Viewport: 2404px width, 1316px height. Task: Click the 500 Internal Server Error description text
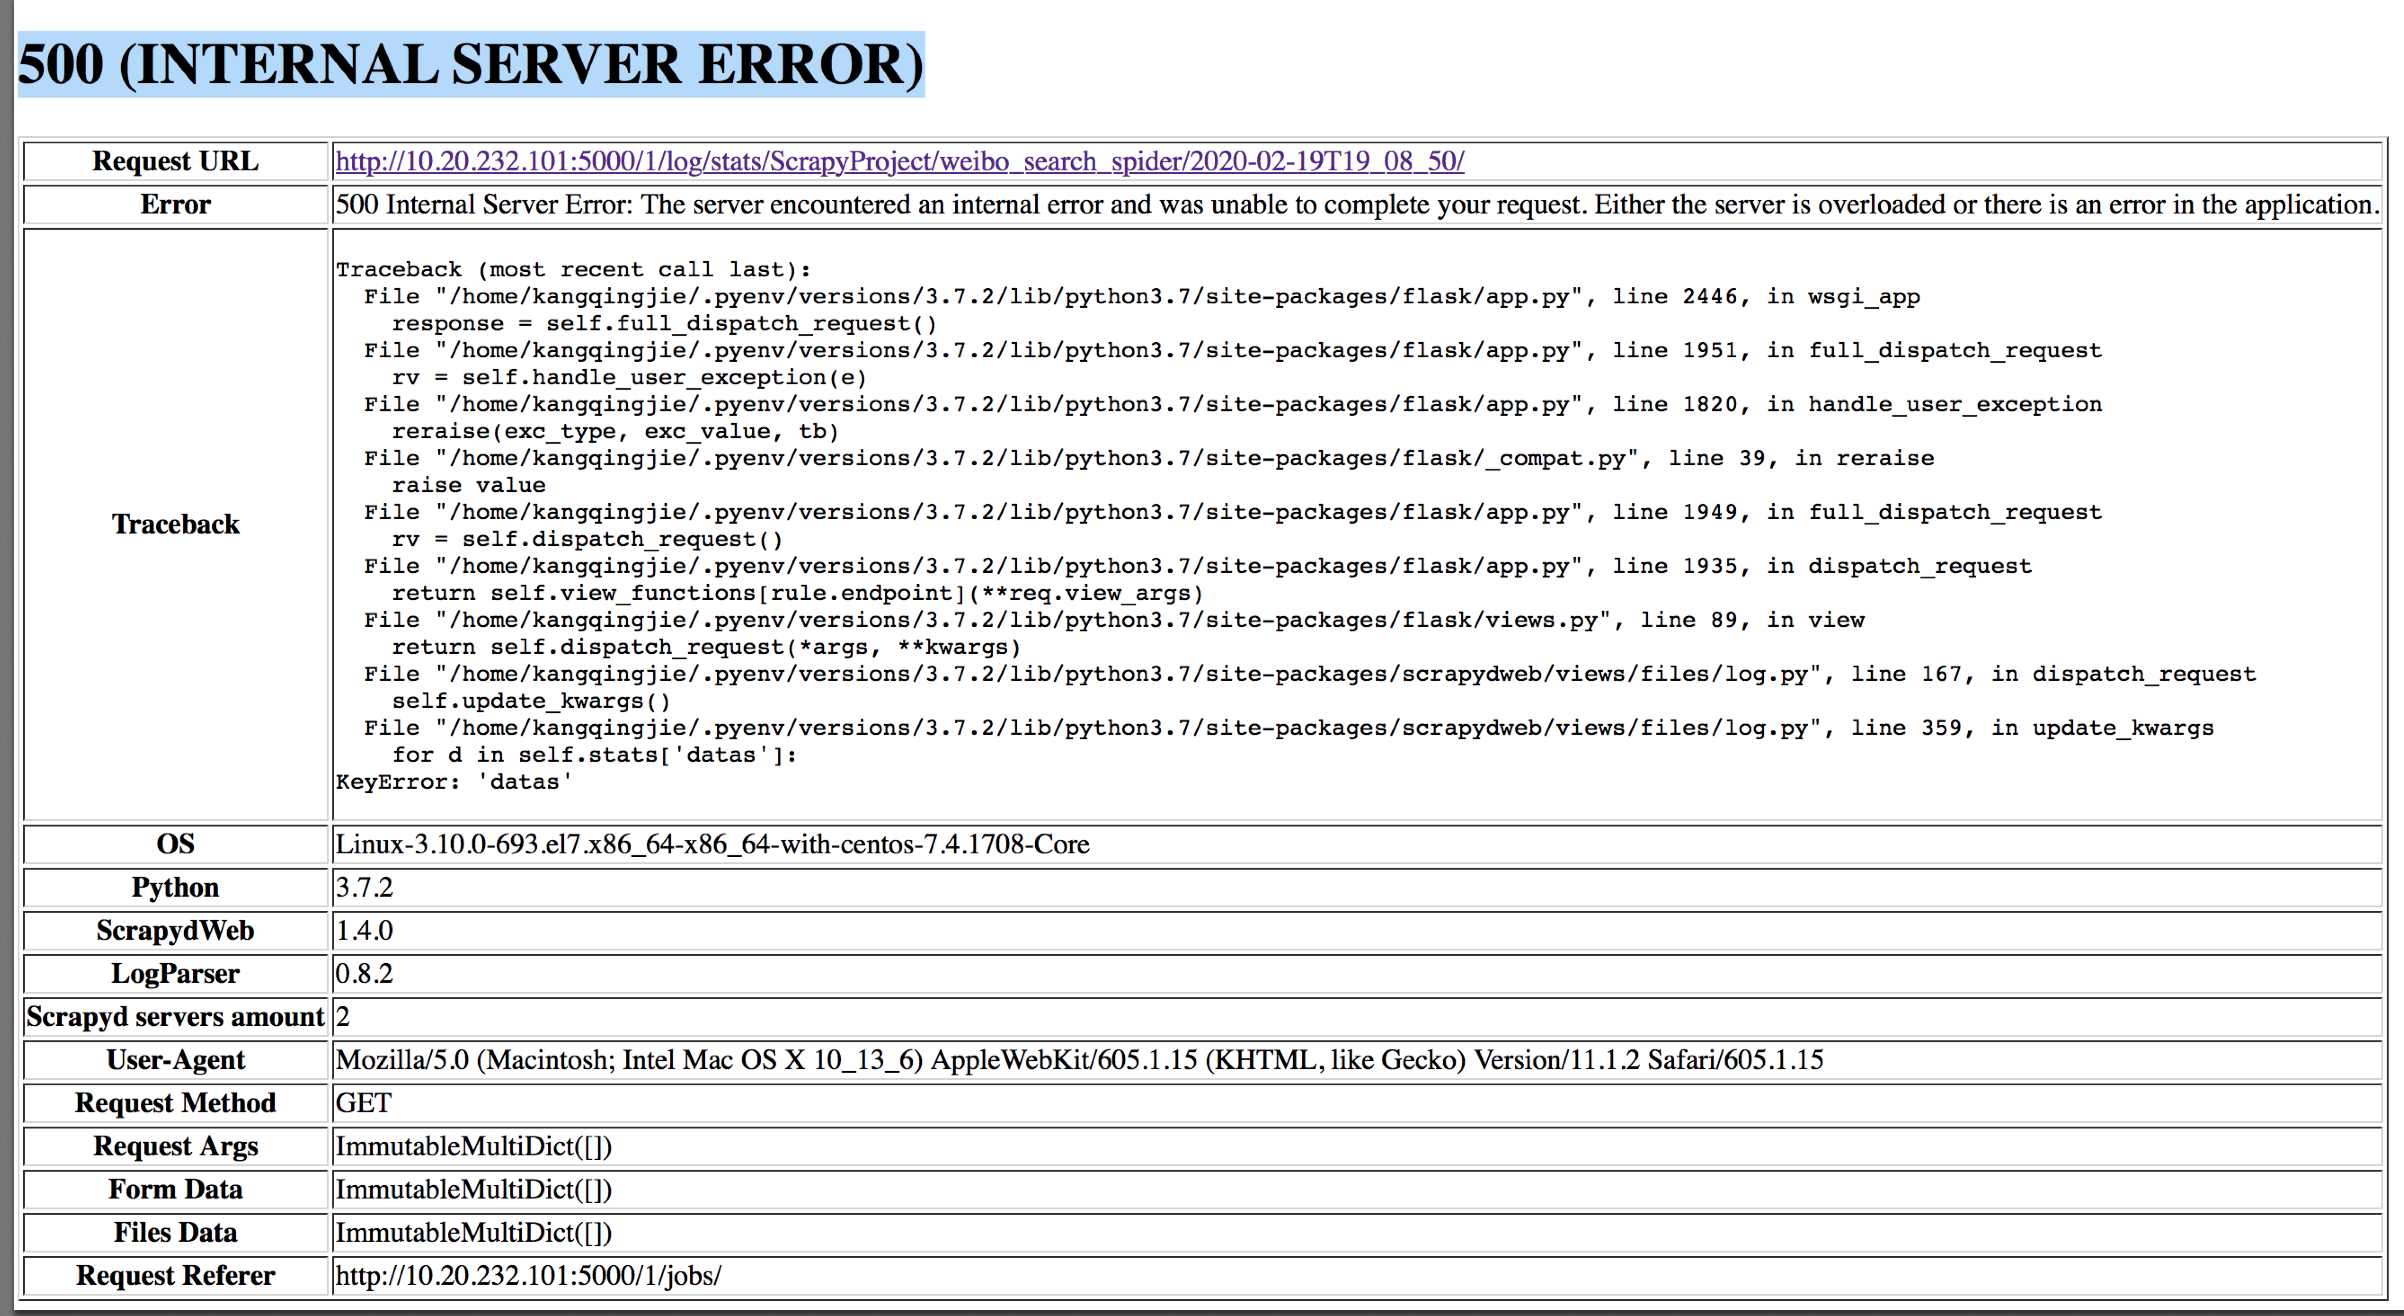1357,204
